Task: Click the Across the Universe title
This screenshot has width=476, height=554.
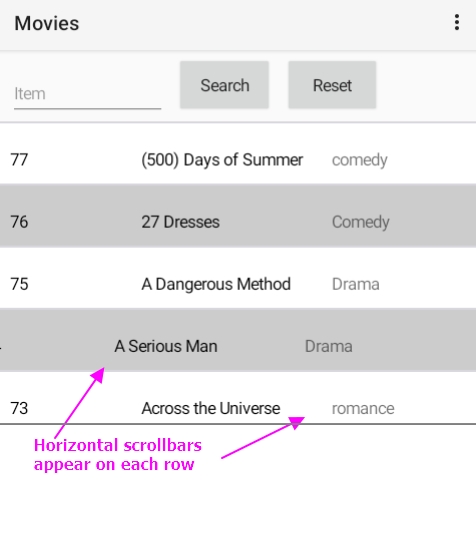Action: (x=211, y=408)
